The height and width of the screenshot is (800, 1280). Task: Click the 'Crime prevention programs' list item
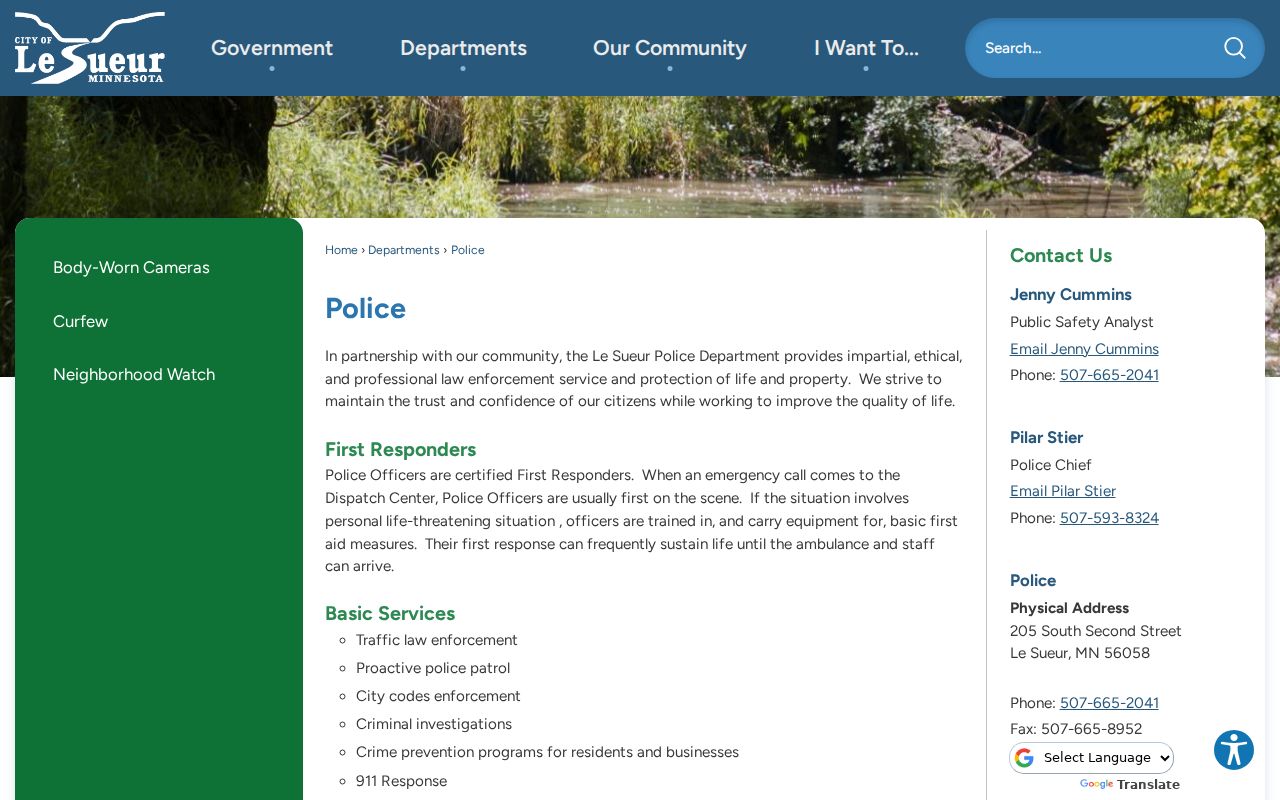pos(547,752)
